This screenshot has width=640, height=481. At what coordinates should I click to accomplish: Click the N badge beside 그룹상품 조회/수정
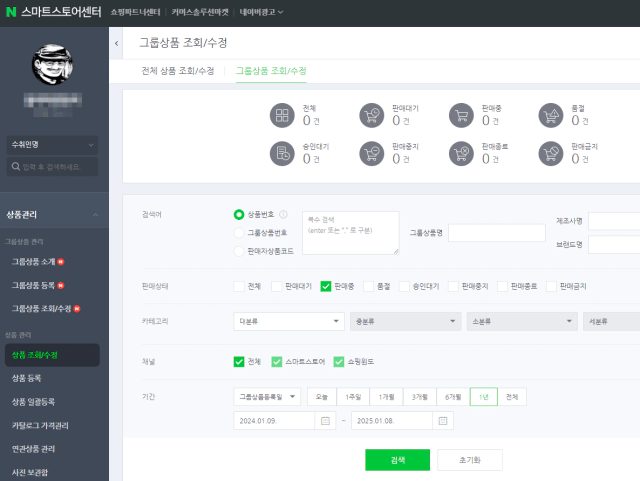(77, 309)
